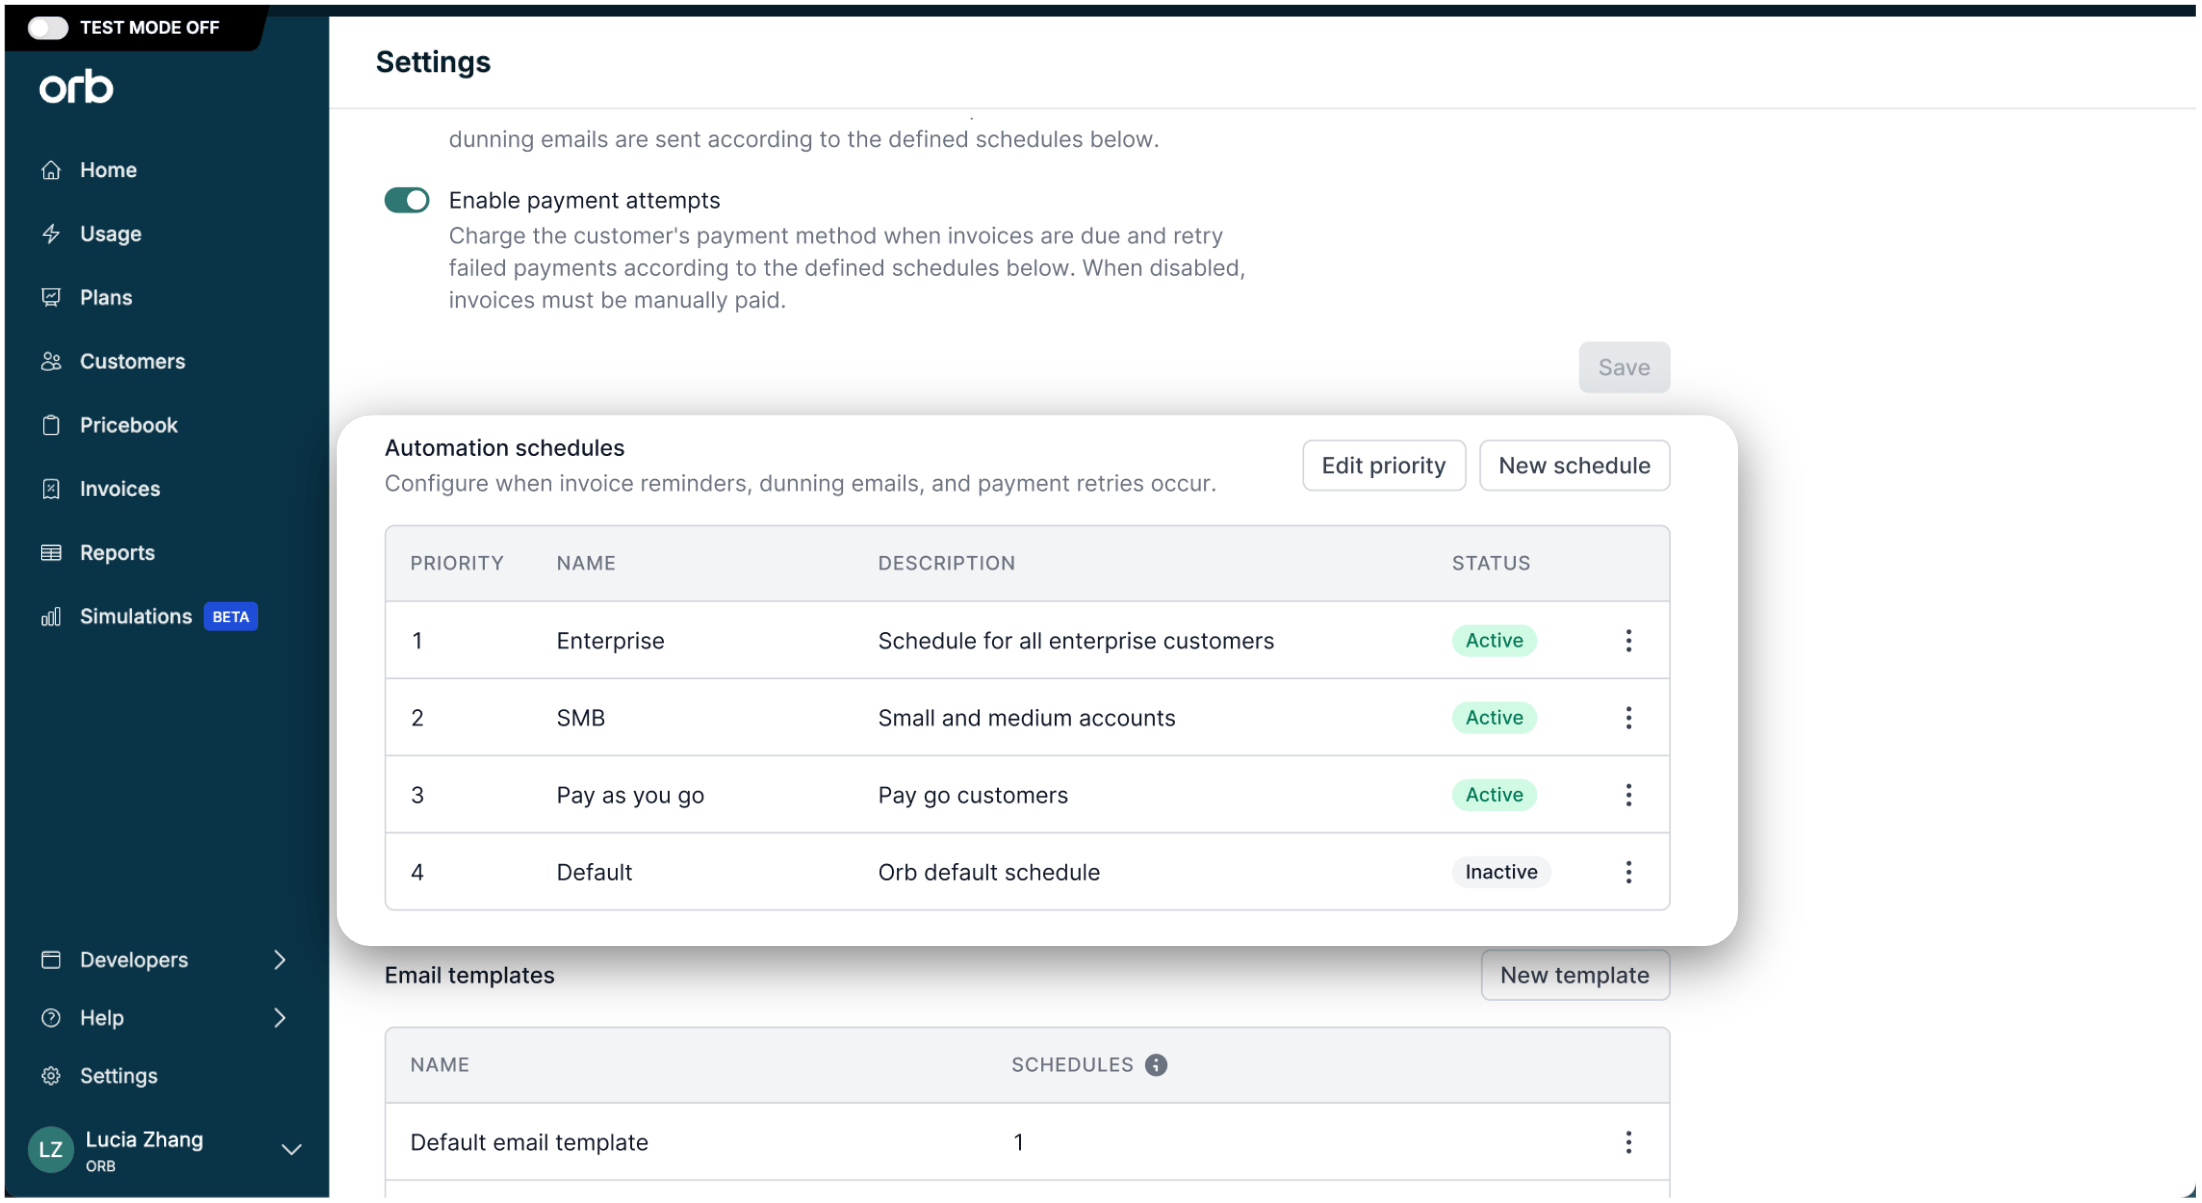Open Reports from the sidebar
Image resolution: width=2202 pixels, height=1203 pixels.
click(x=117, y=553)
